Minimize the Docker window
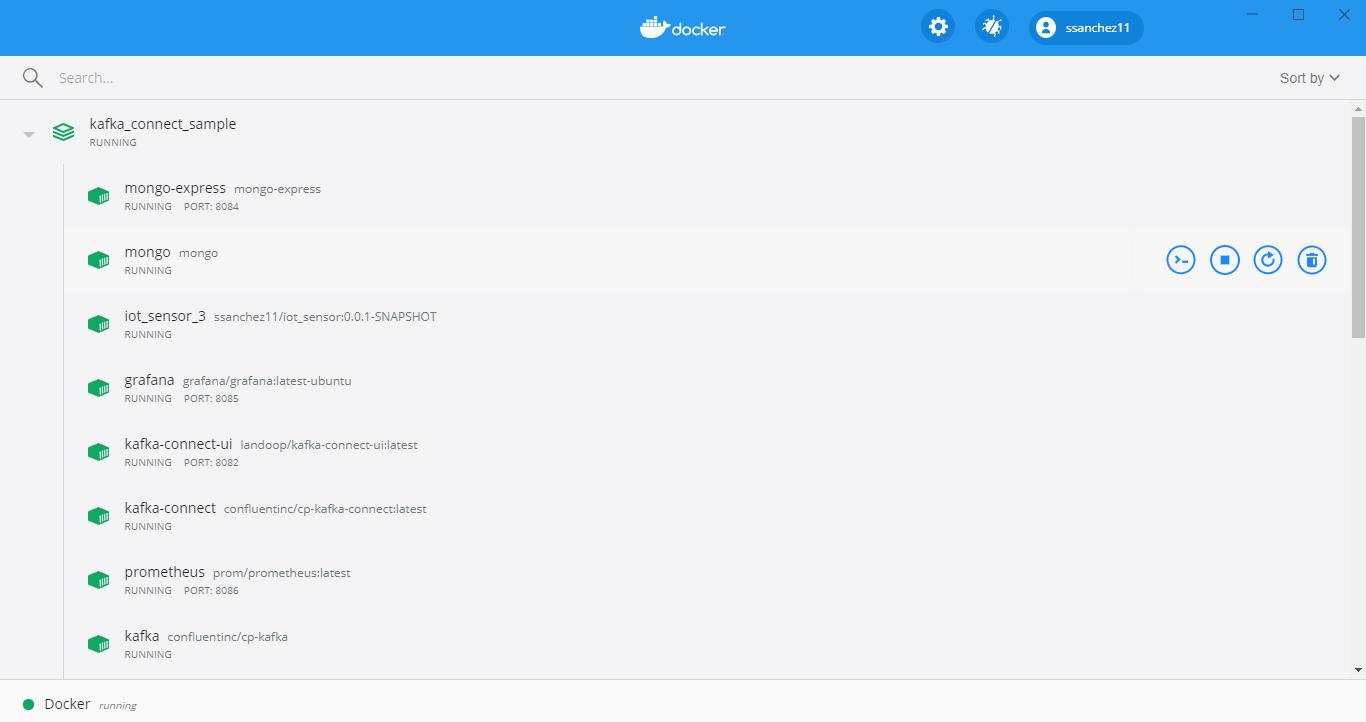This screenshot has height=722, width=1366. (x=1252, y=14)
